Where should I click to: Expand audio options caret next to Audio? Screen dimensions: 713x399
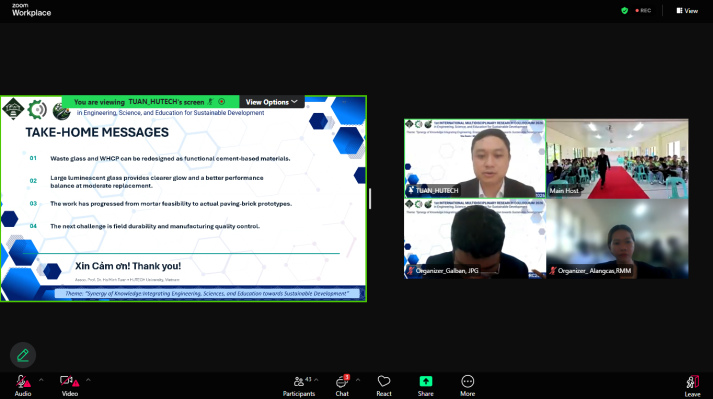41,380
